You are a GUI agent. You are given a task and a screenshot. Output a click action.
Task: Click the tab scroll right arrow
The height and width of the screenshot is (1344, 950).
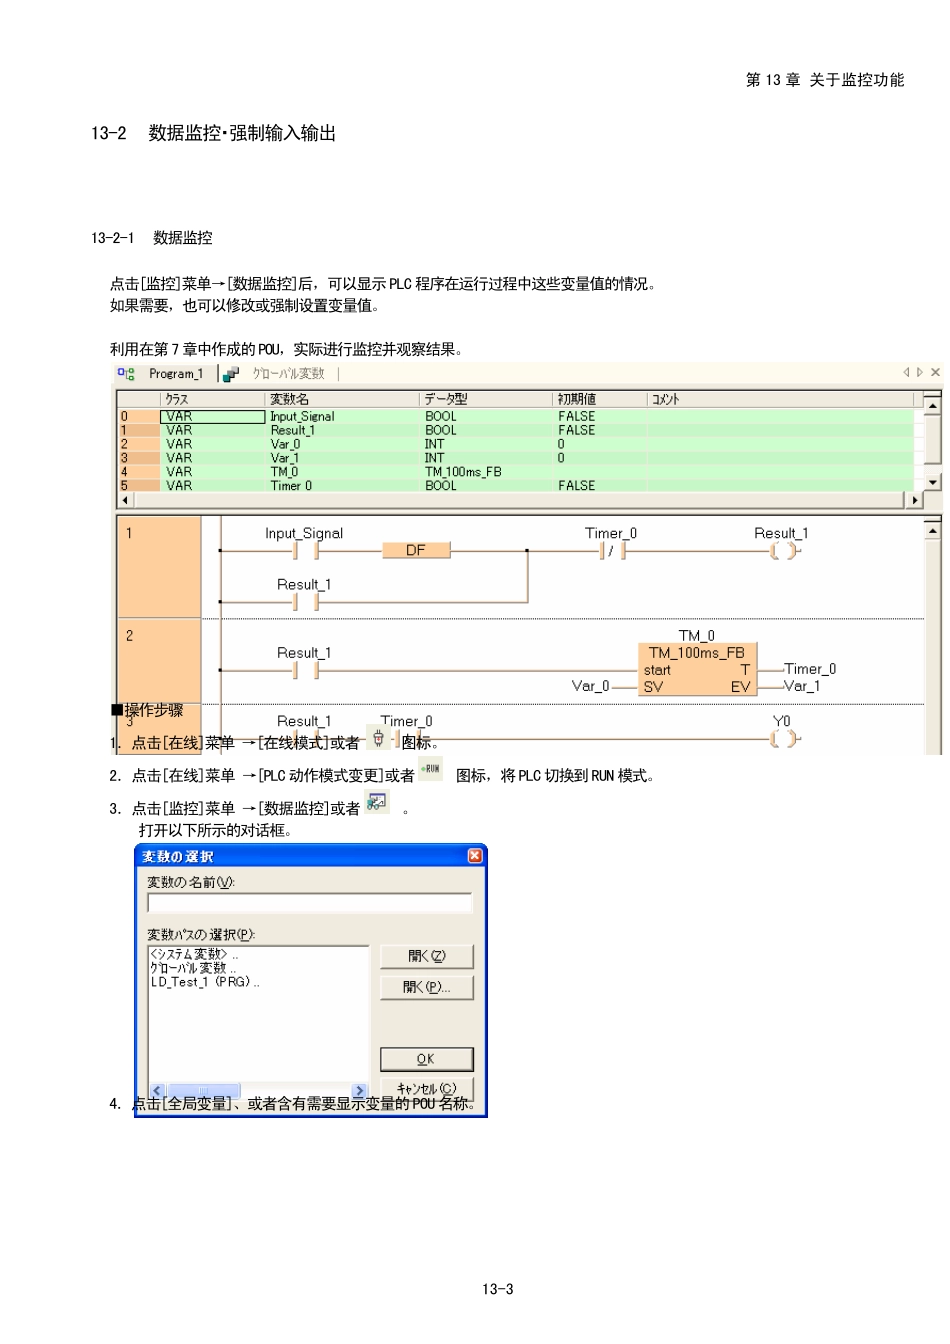click(920, 372)
